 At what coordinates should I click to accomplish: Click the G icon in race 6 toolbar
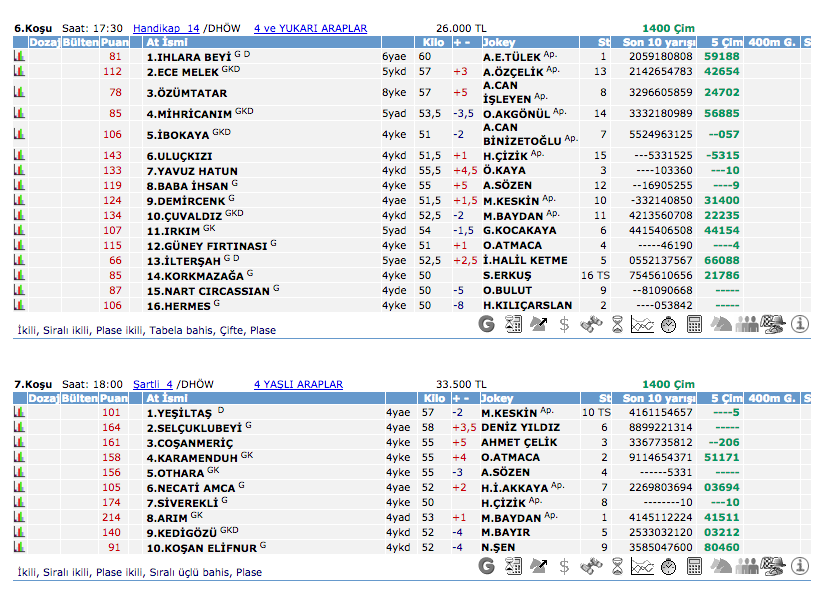tap(487, 324)
